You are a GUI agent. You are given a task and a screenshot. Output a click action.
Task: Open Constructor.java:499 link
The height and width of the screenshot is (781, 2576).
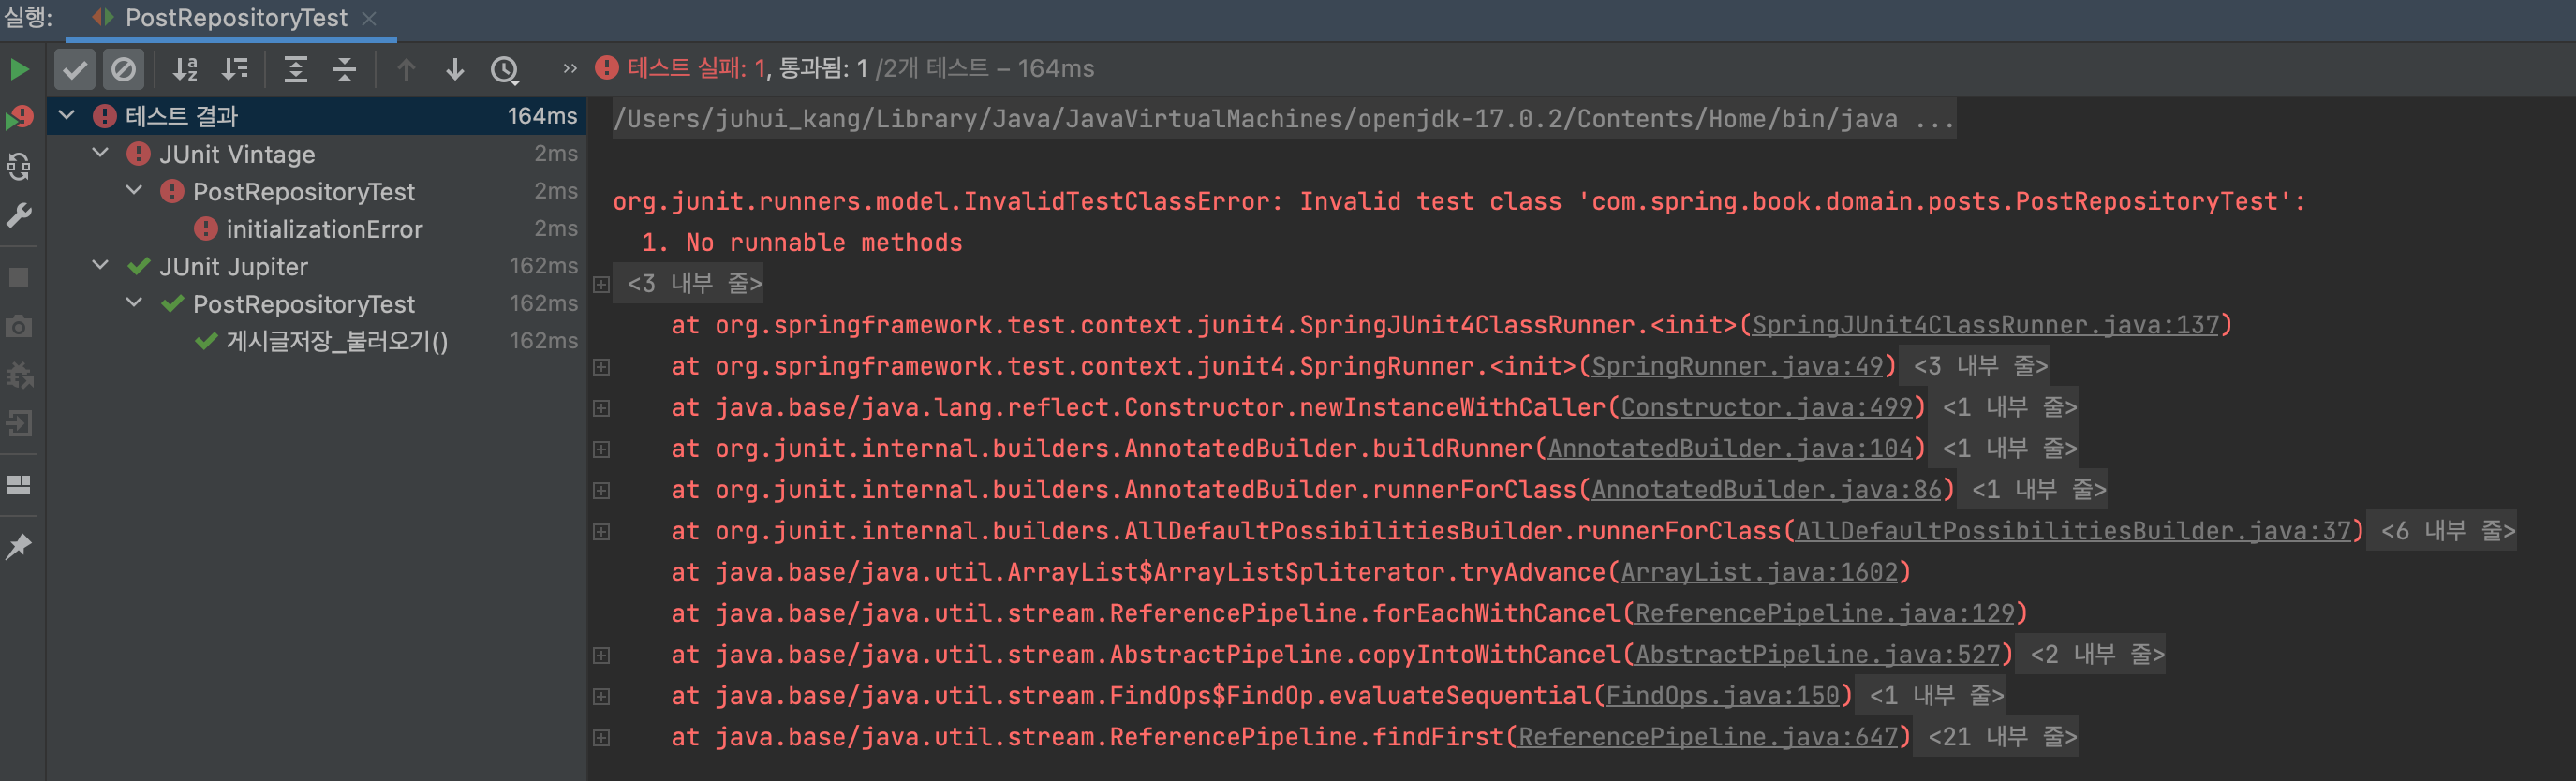click(1766, 407)
